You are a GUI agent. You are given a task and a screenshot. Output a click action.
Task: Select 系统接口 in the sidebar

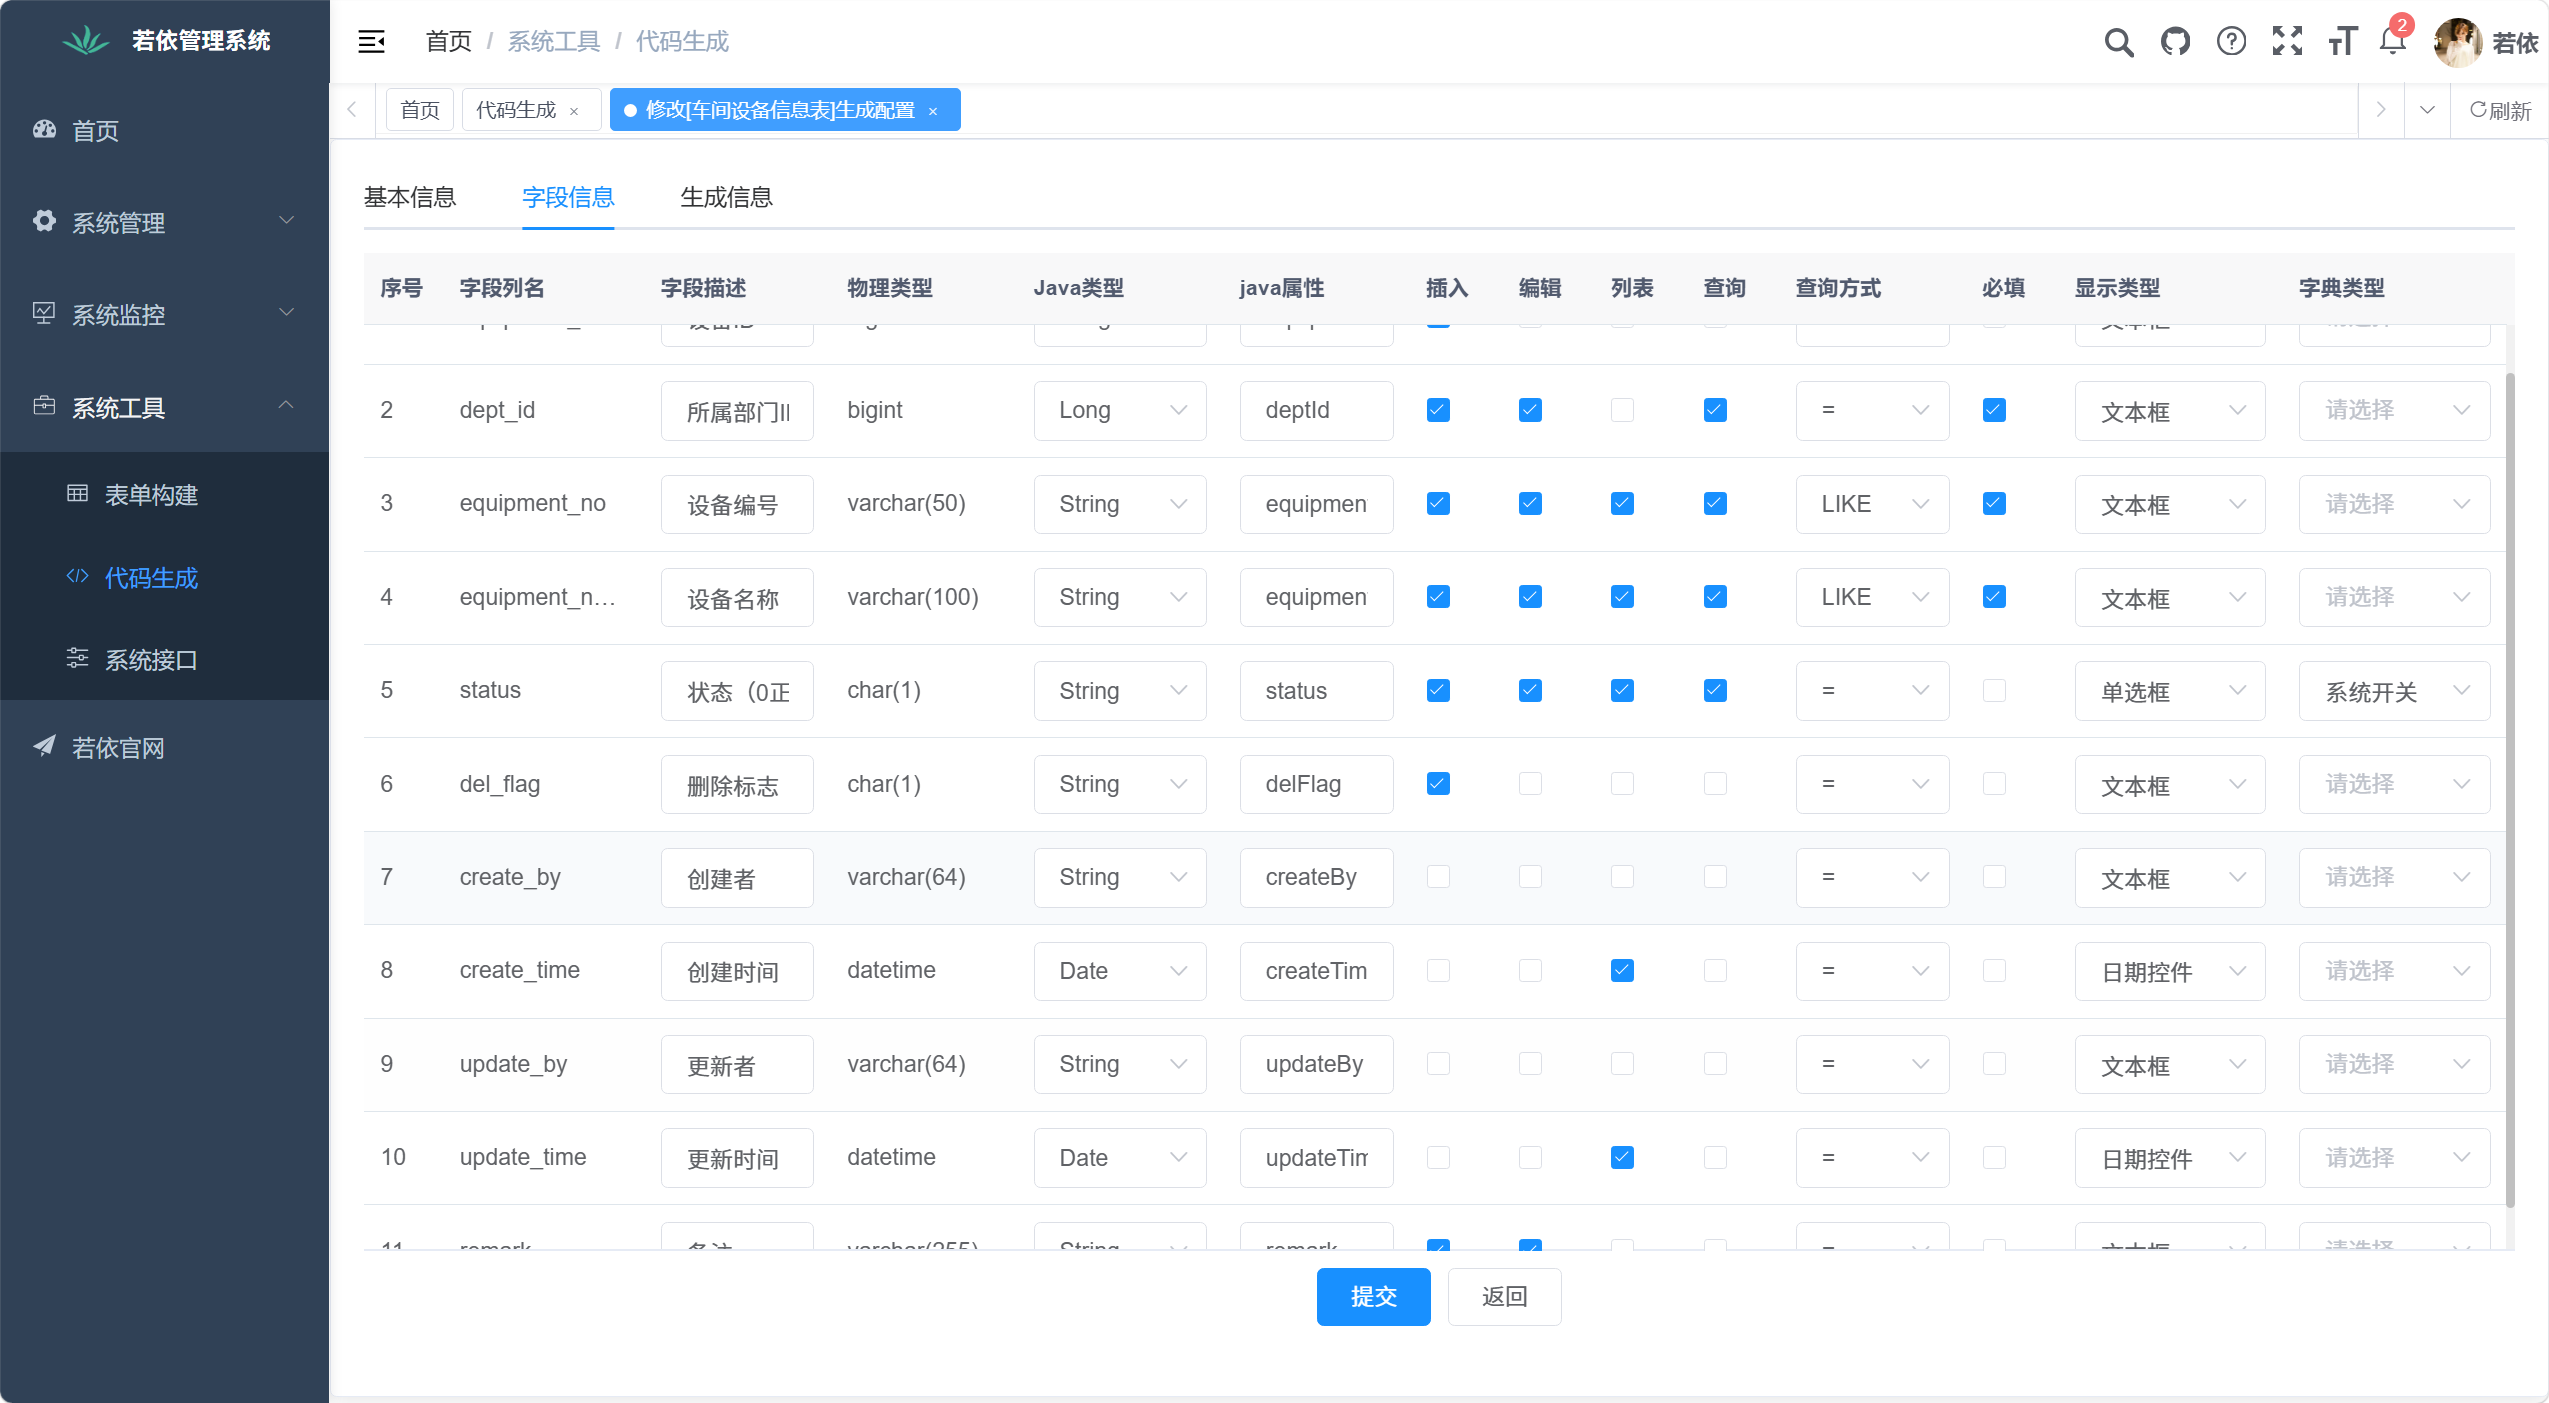(x=164, y=659)
